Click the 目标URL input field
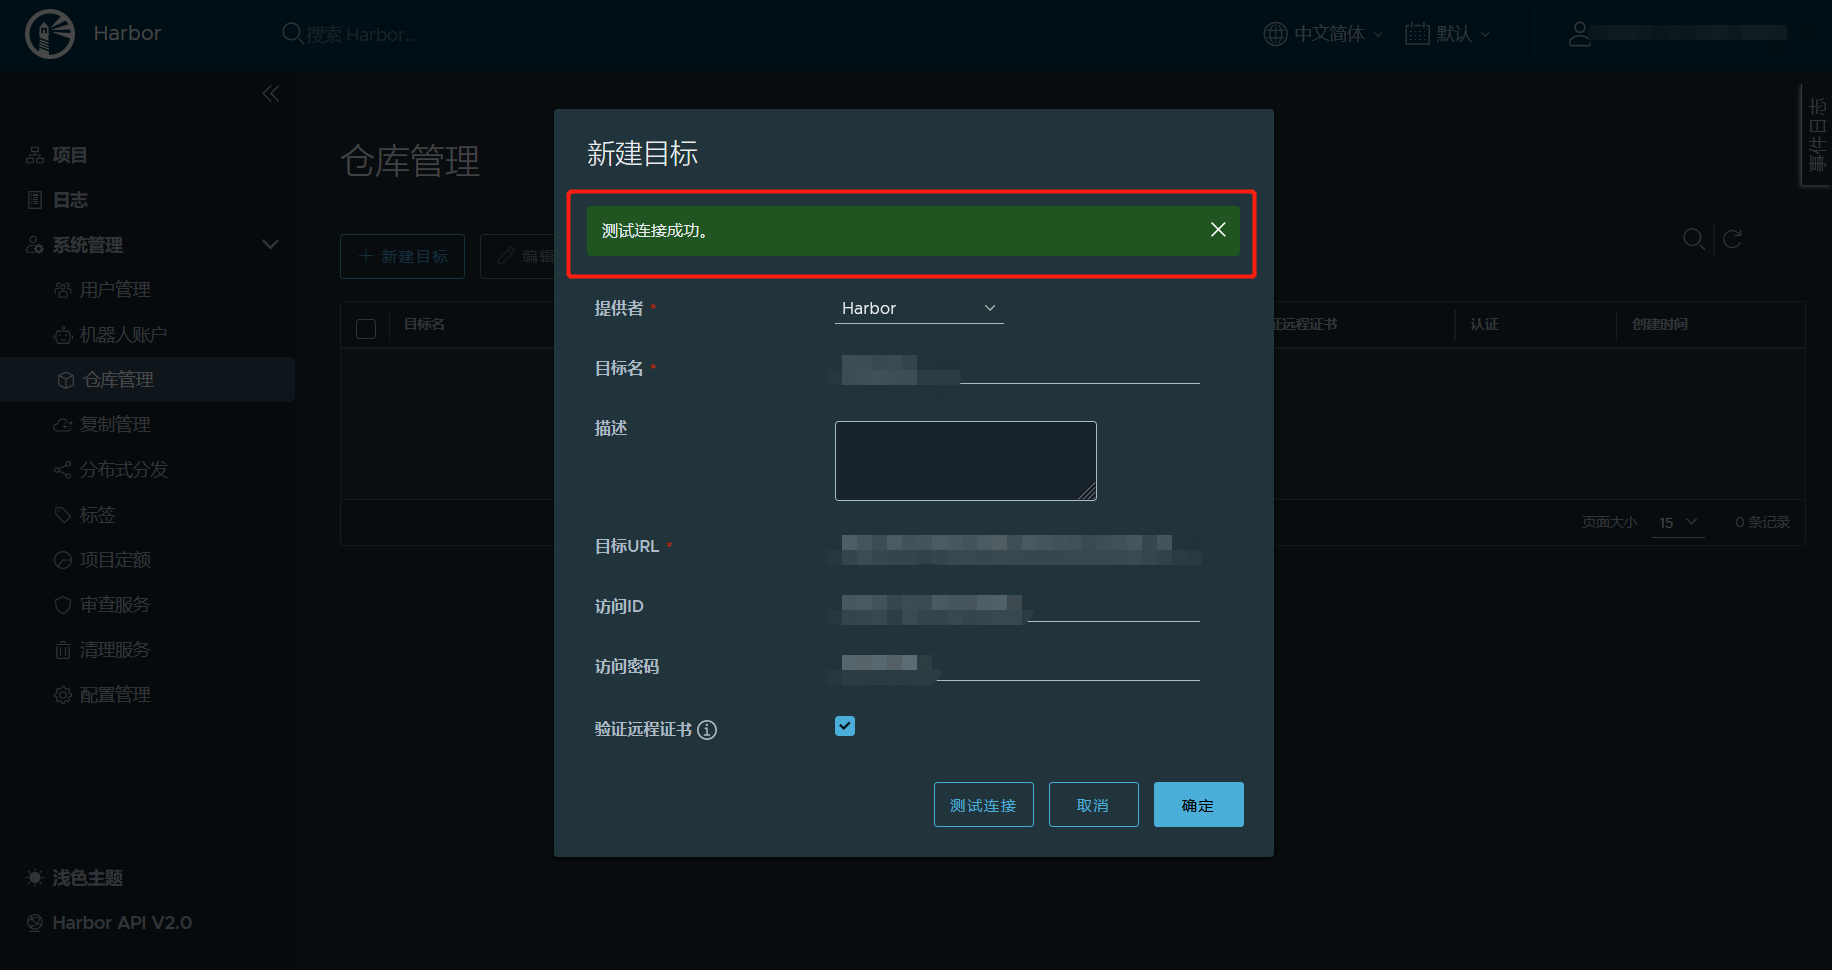Image resolution: width=1832 pixels, height=970 pixels. click(1017, 547)
